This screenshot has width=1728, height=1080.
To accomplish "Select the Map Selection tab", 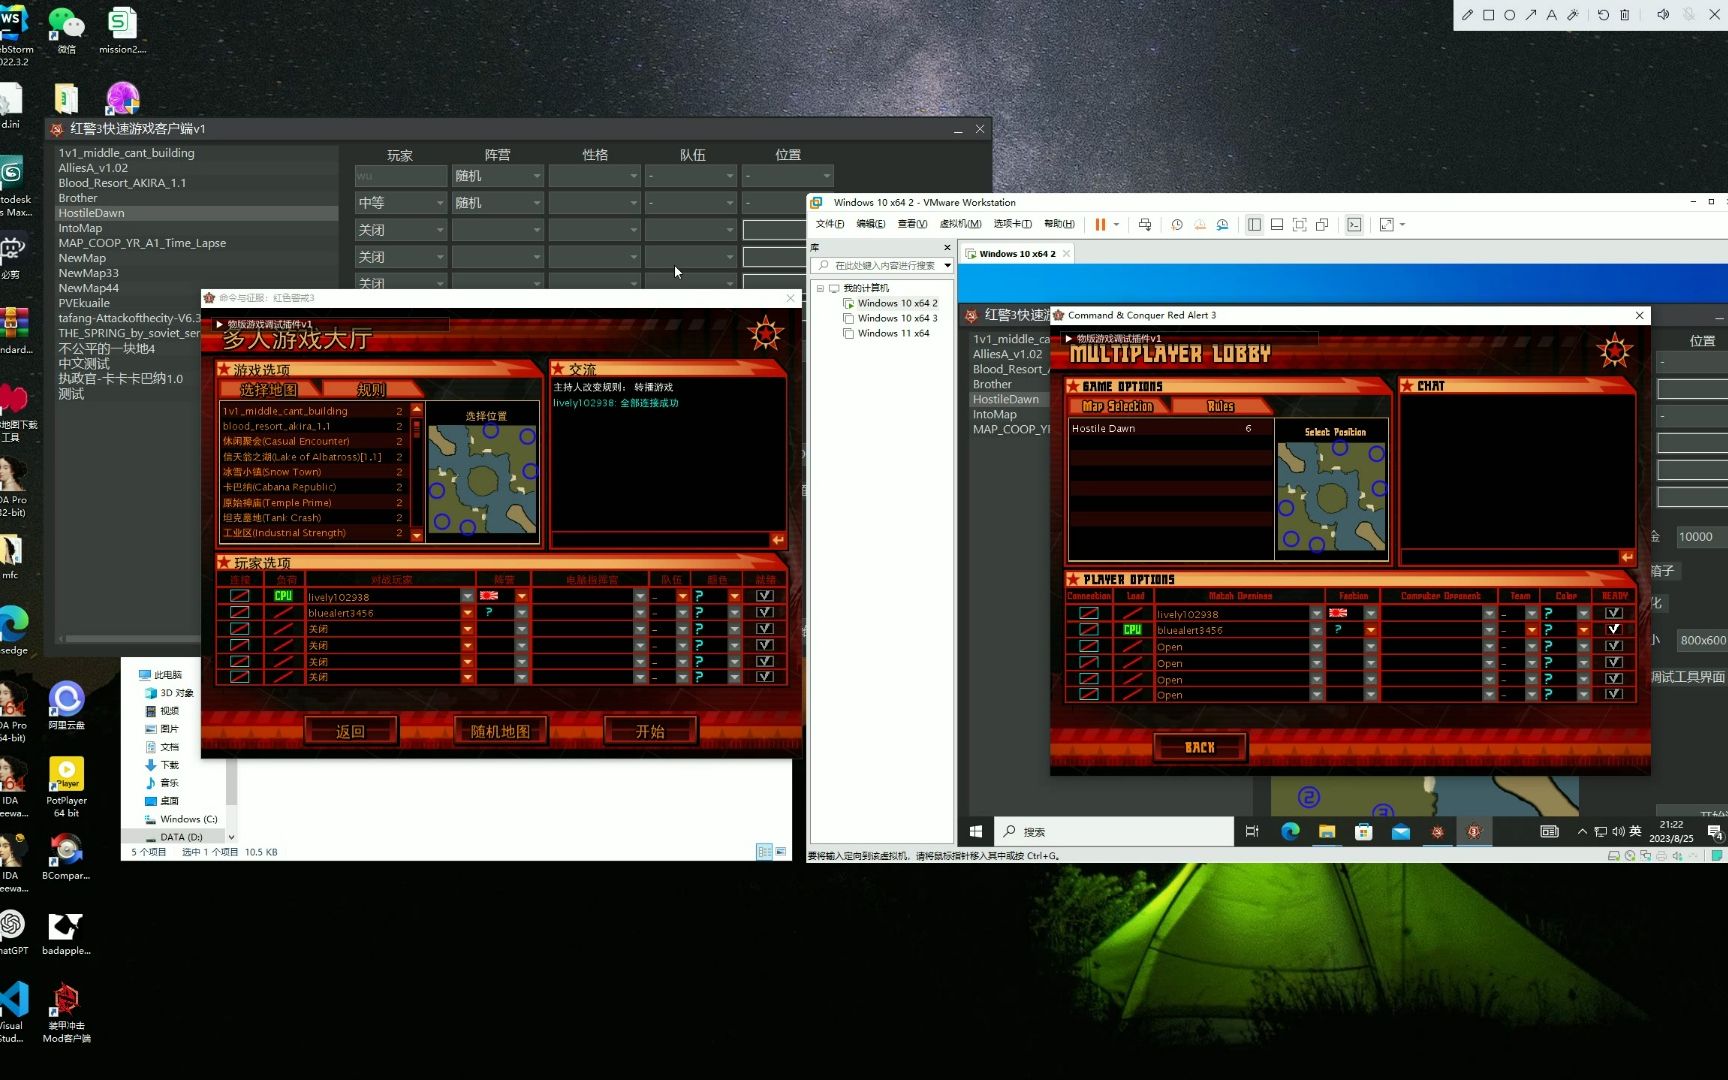I will click(1117, 406).
